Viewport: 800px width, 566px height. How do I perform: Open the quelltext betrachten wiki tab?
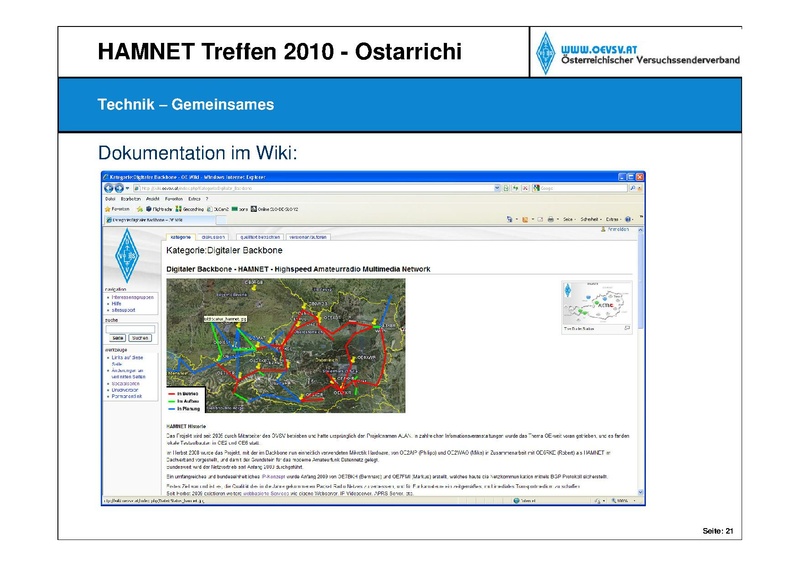click(x=260, y=237)
